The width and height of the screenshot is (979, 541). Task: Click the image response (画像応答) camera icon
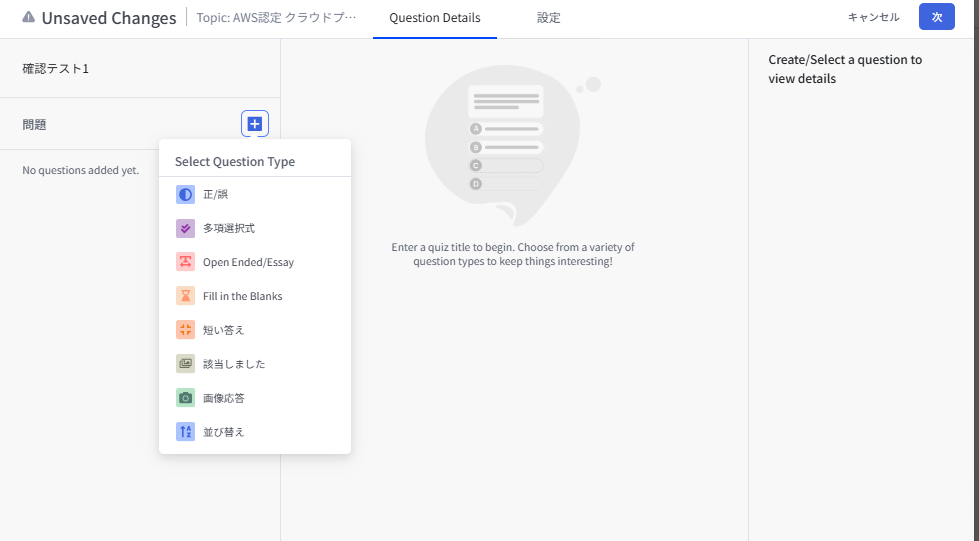point(185,398)
